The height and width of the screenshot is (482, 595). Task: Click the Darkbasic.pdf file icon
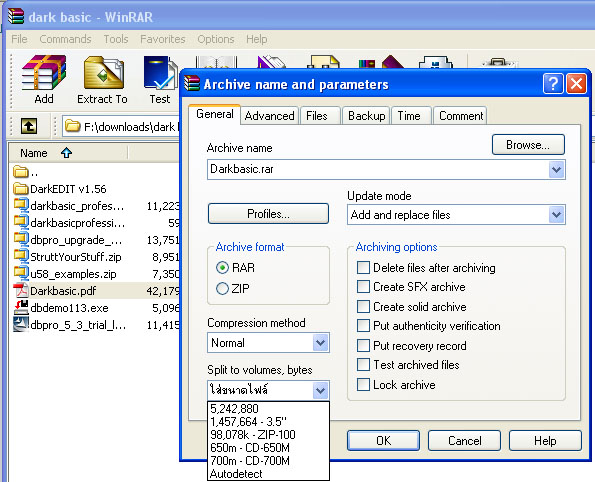[x=20, y=290]
